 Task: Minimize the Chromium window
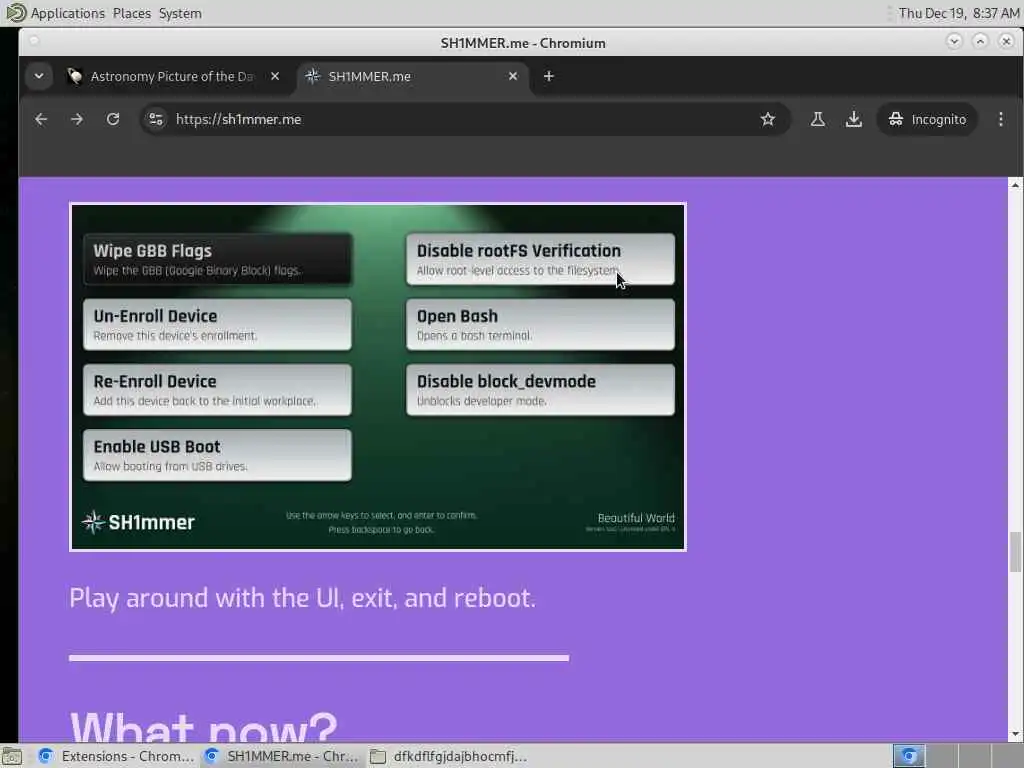tap(954, 41)
